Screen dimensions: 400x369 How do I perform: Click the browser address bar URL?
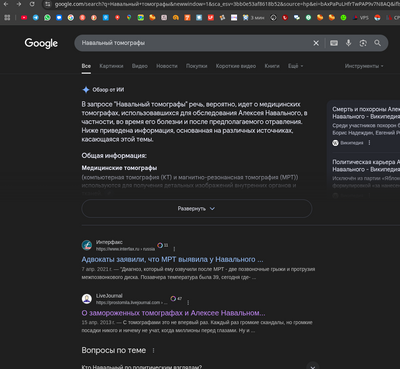227,4
